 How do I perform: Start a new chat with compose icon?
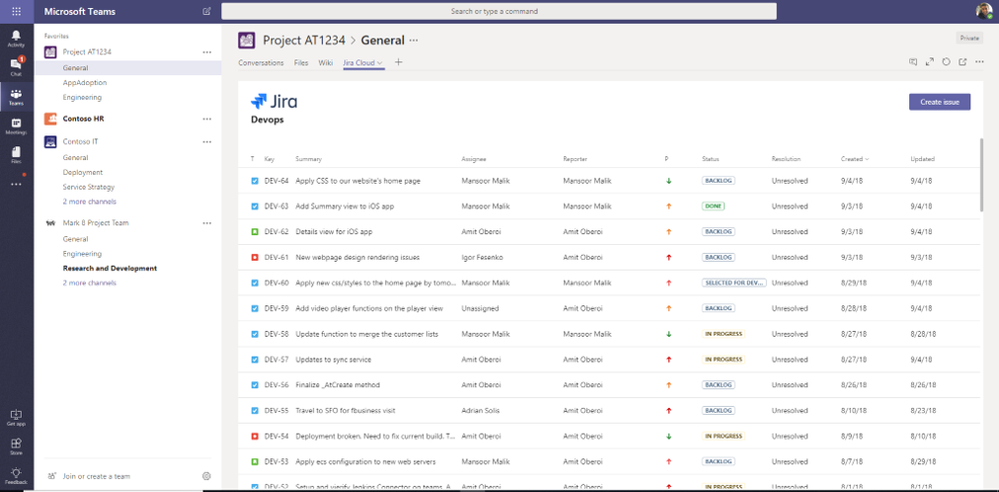206,11
